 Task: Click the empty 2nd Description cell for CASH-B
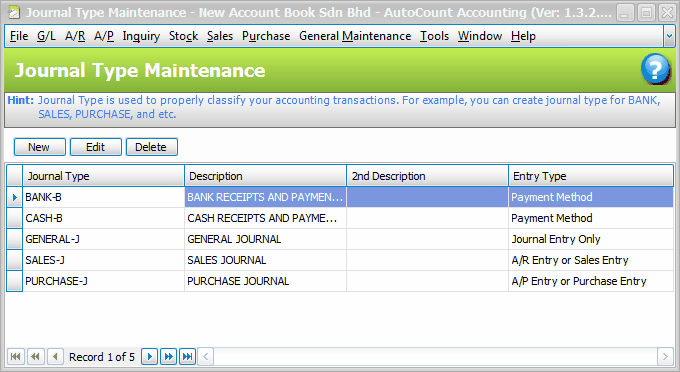pos(427,218)
